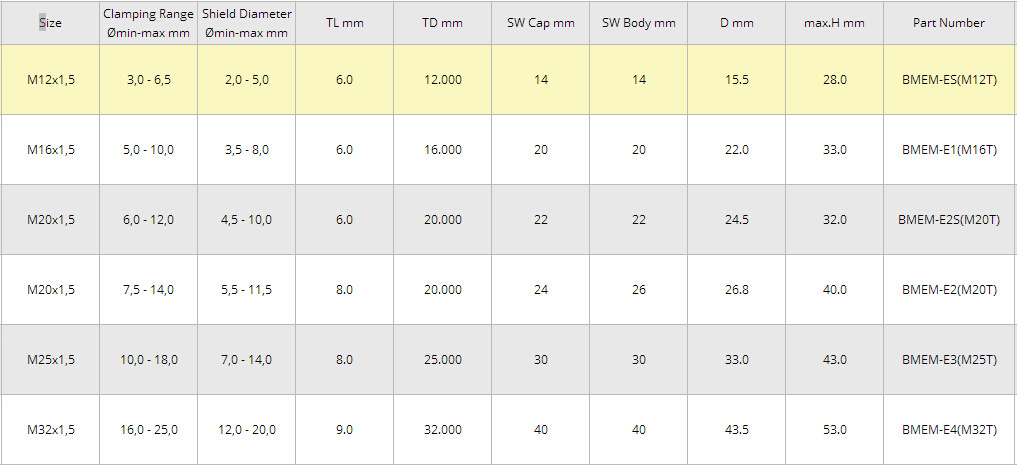Image resolution: width=1017 pixels, height=465 pixels.
Task: Click shield diameter 4,5 - 10,0
Action: pos(246,220)
